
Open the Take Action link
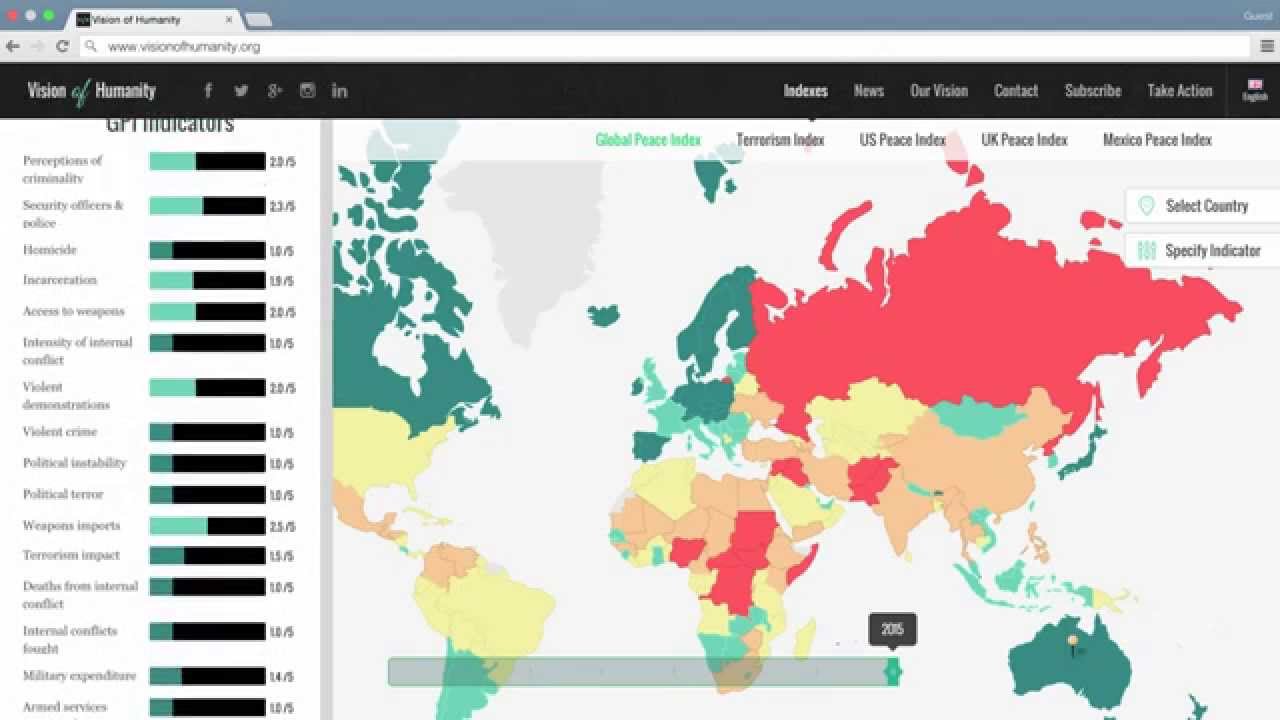[1179, 91]
